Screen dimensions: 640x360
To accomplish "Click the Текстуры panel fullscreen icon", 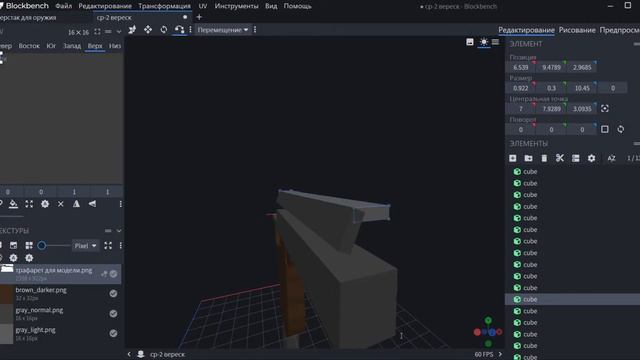I will coord(108,245).
